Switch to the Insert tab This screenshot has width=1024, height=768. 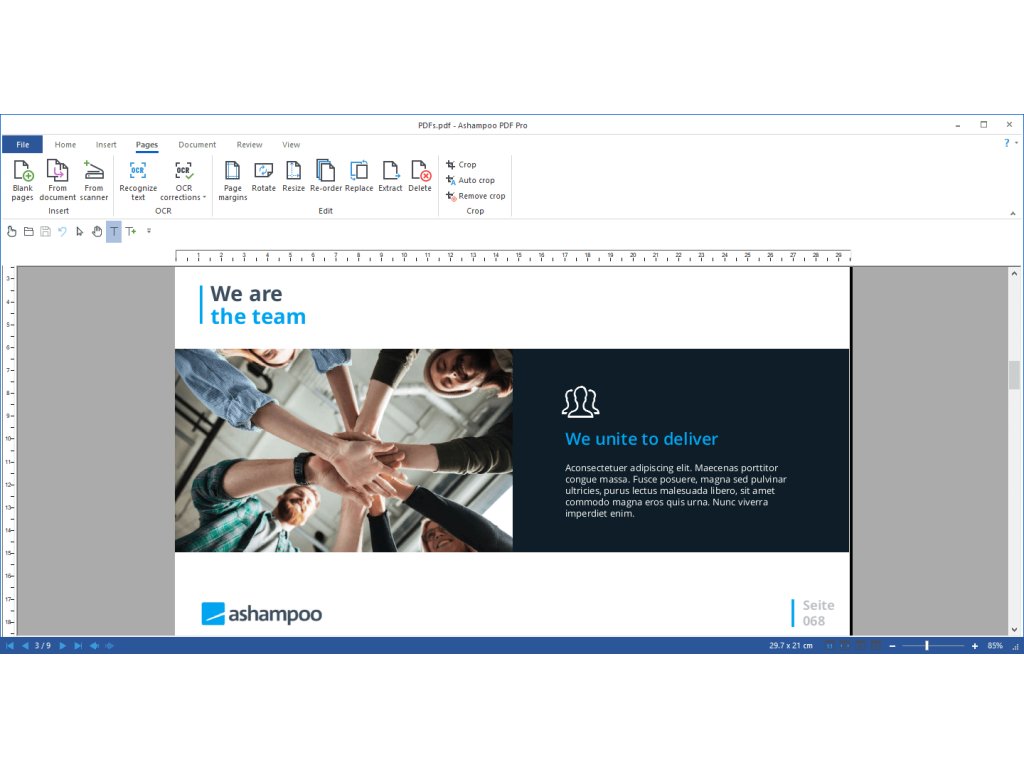click(x=106, y=144)
